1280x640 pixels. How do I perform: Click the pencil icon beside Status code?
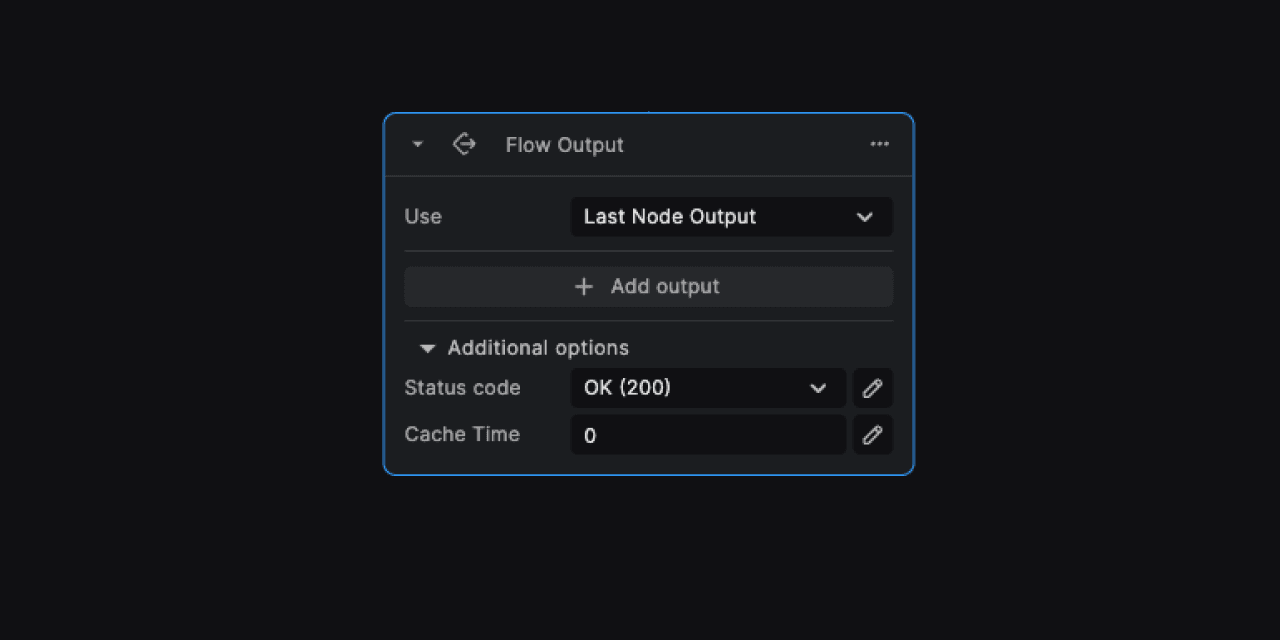pos(873,388)
